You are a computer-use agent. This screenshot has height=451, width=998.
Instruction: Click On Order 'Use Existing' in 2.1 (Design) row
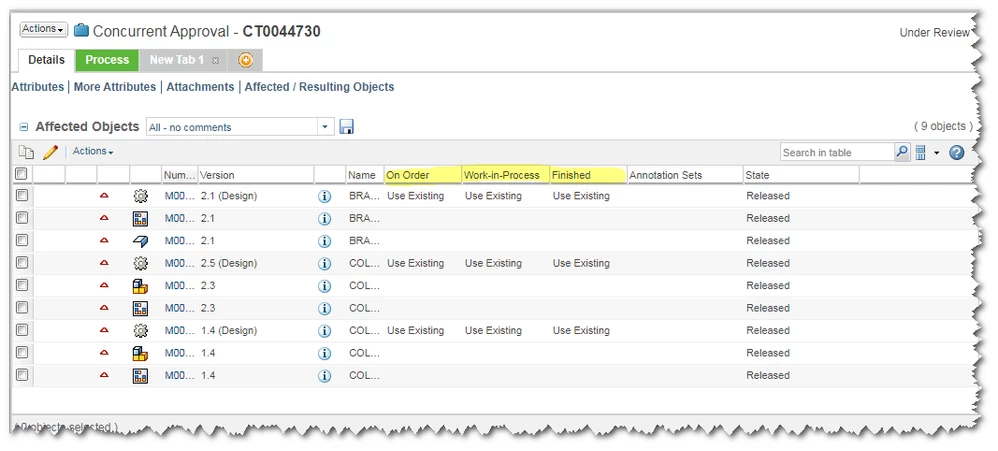pyautogui.click(x=416, y=196)
